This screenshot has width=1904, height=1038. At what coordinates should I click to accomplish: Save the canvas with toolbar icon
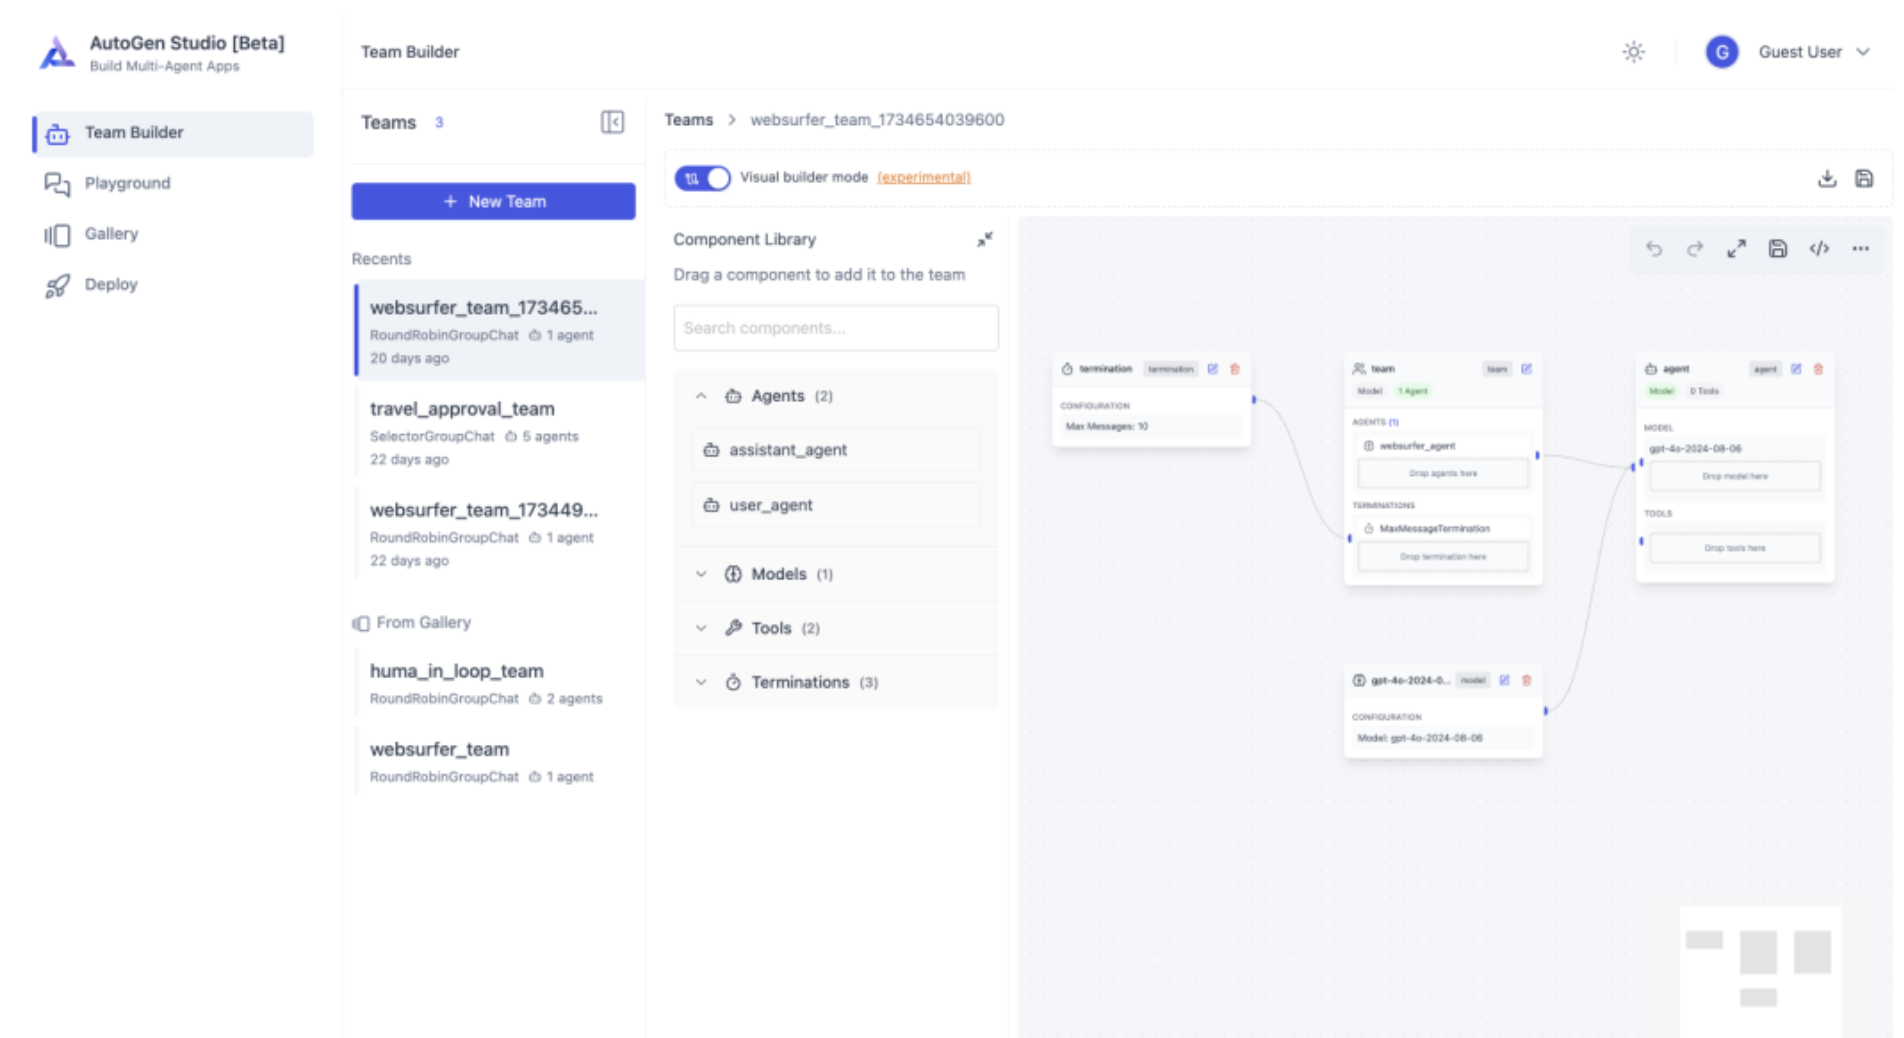1777,249
